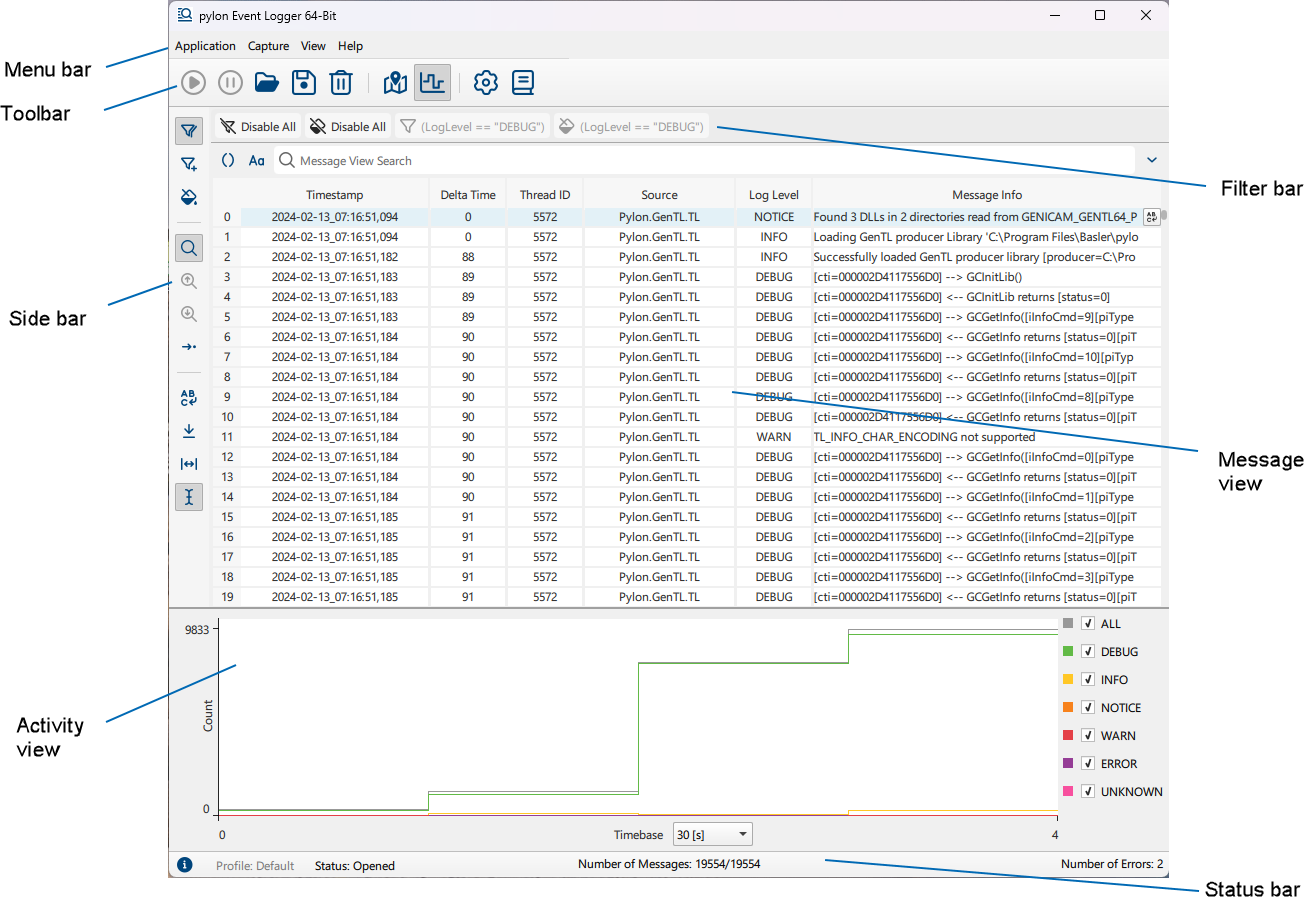Image resolution: width=1310 pixels, height=900 pixels.
Task: Click the red WARN legend color swatch
Action: [x=1068, y=736]
